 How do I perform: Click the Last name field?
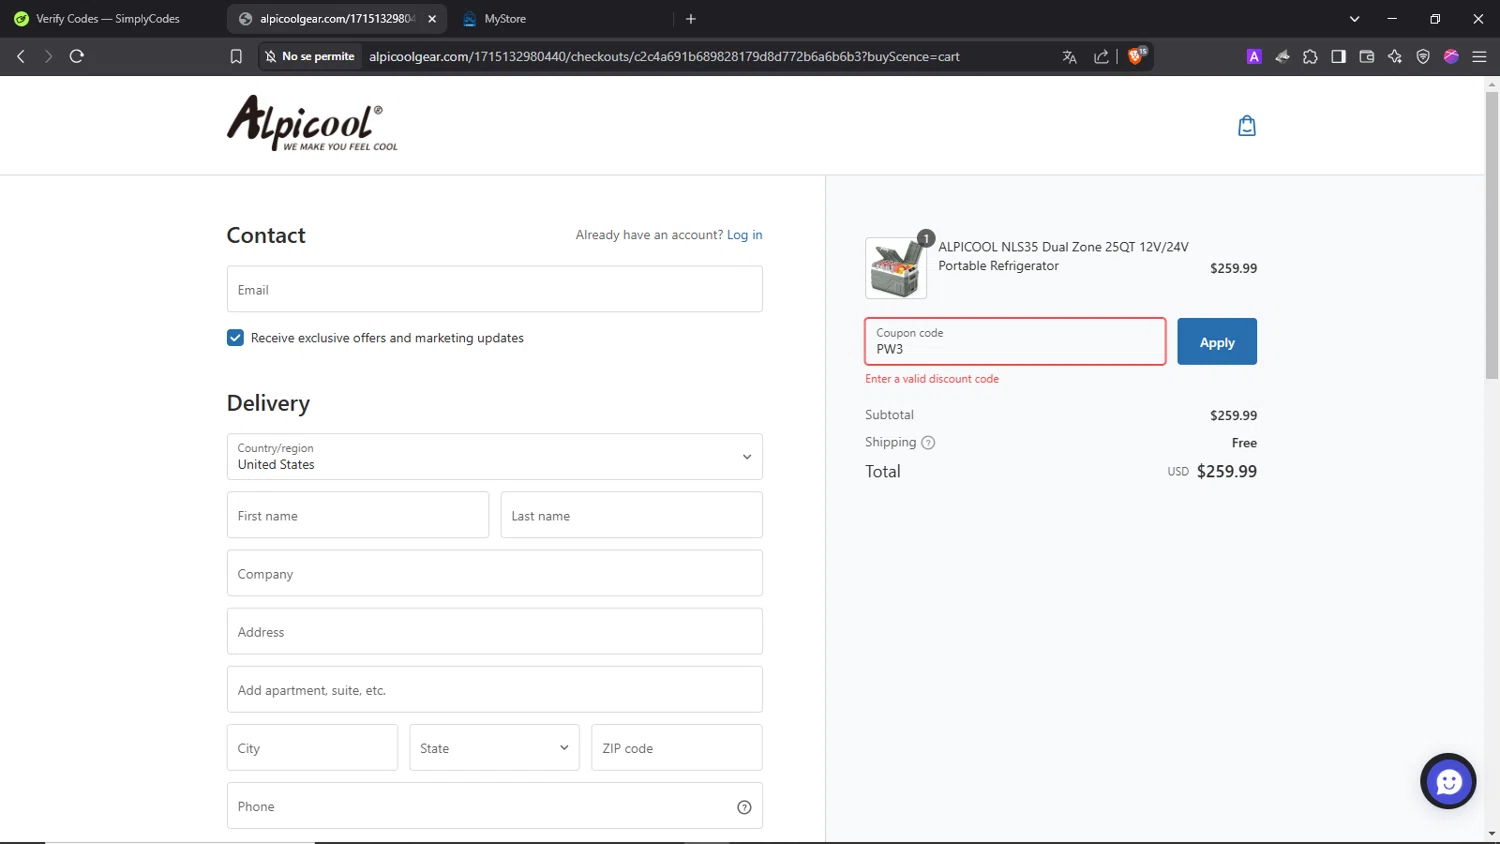click(631, 515)
